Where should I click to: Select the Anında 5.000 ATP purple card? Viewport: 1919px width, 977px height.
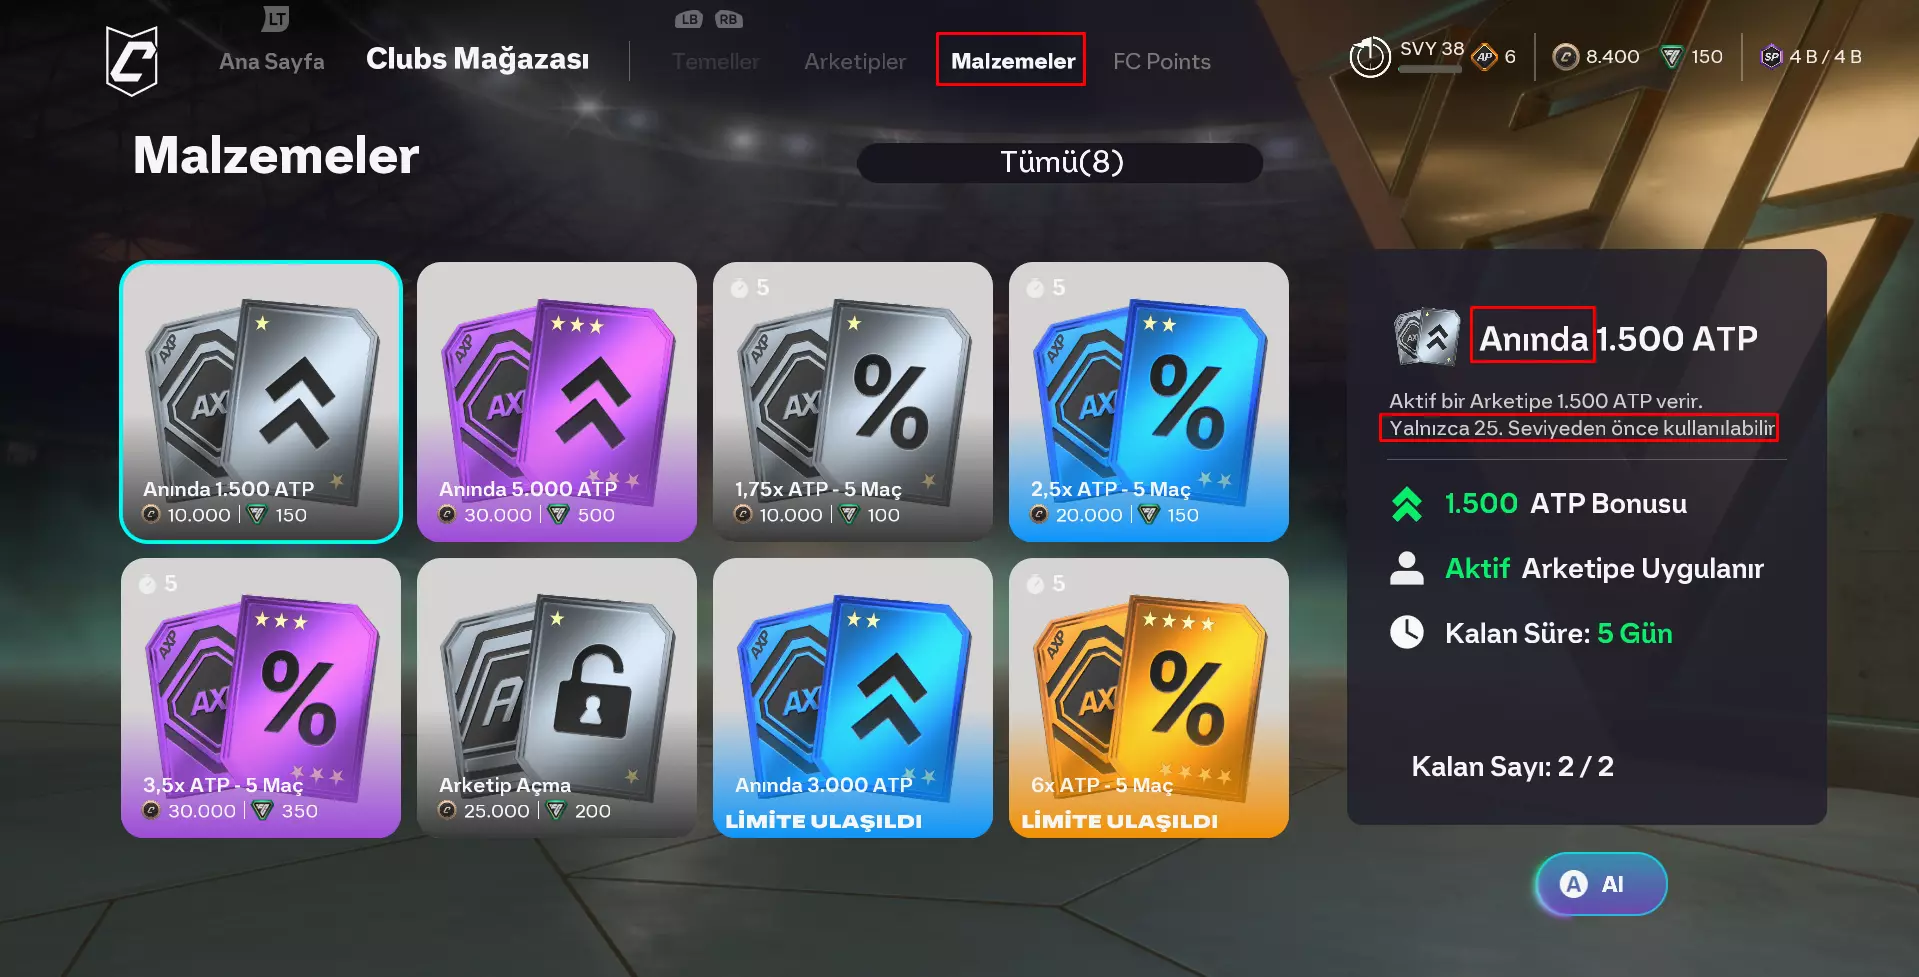(557, 402)
